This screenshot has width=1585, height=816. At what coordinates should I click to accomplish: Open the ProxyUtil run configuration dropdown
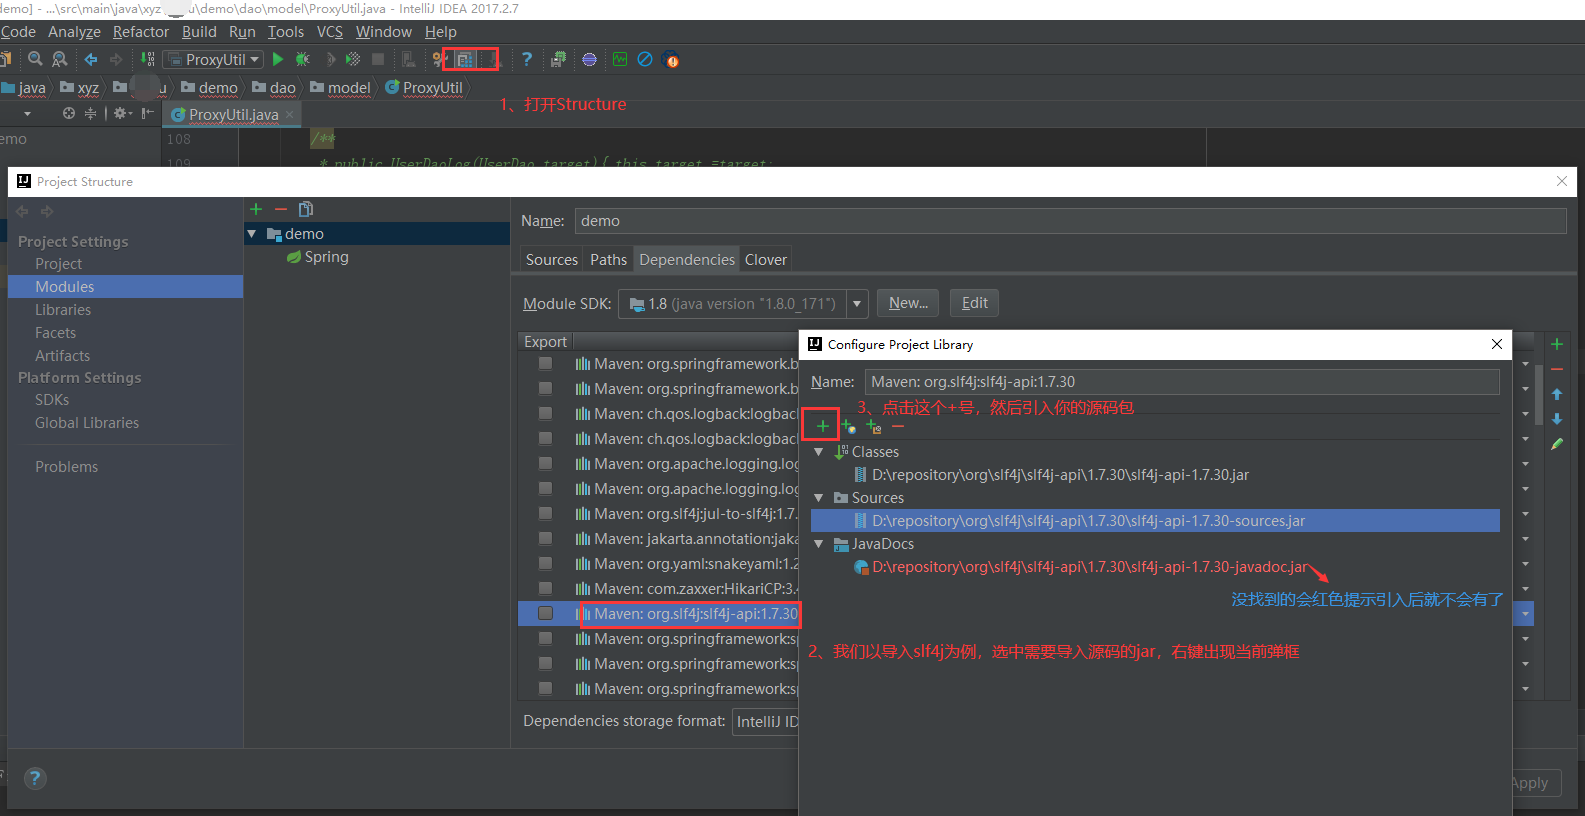[213, 59]
